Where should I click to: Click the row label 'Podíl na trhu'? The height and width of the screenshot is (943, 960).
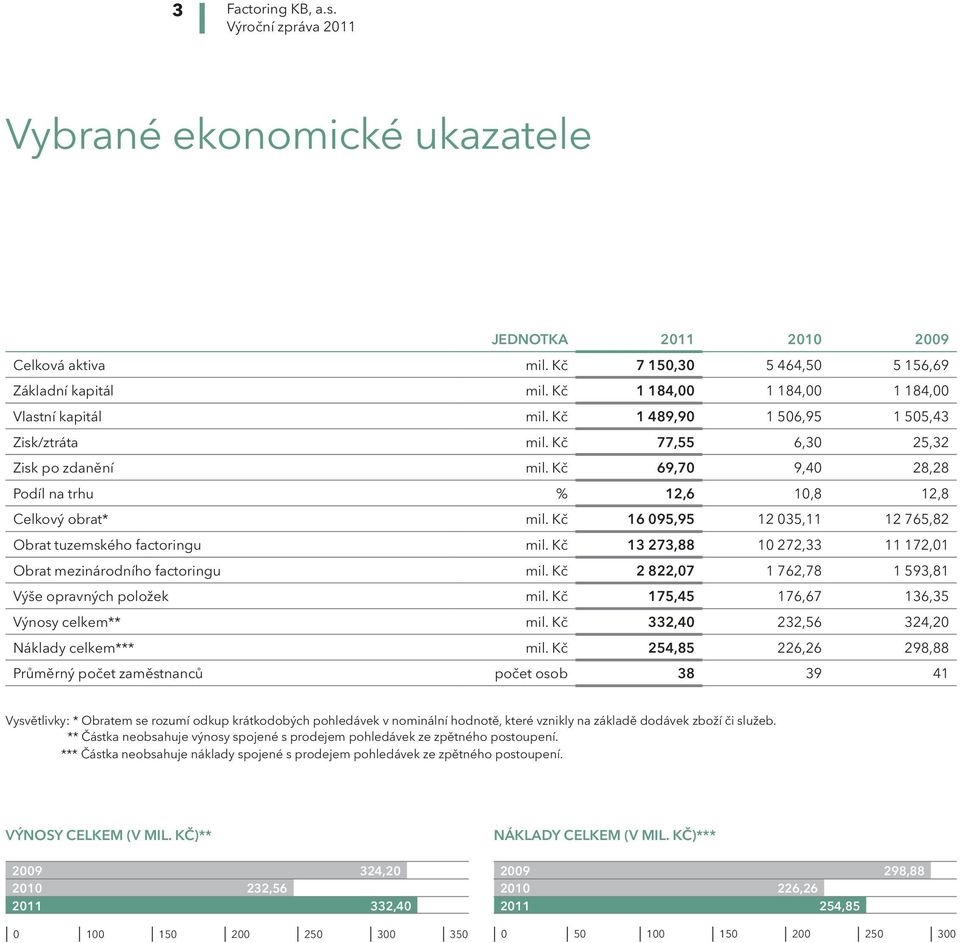(x=53, y=494)
